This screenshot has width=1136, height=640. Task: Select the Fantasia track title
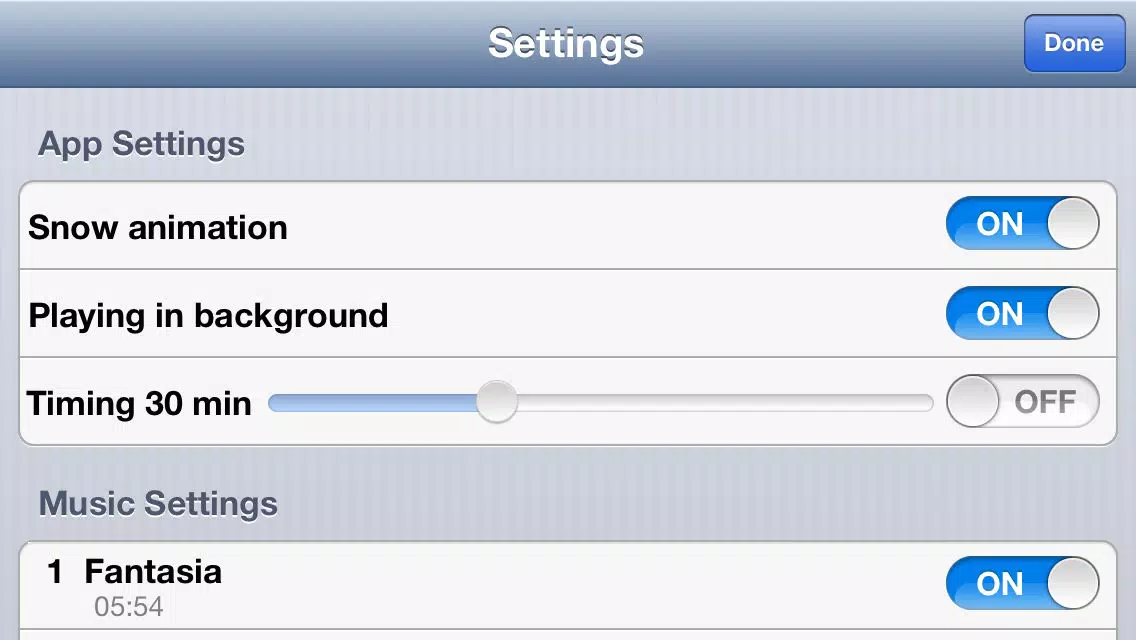click(x=154, y=571)
